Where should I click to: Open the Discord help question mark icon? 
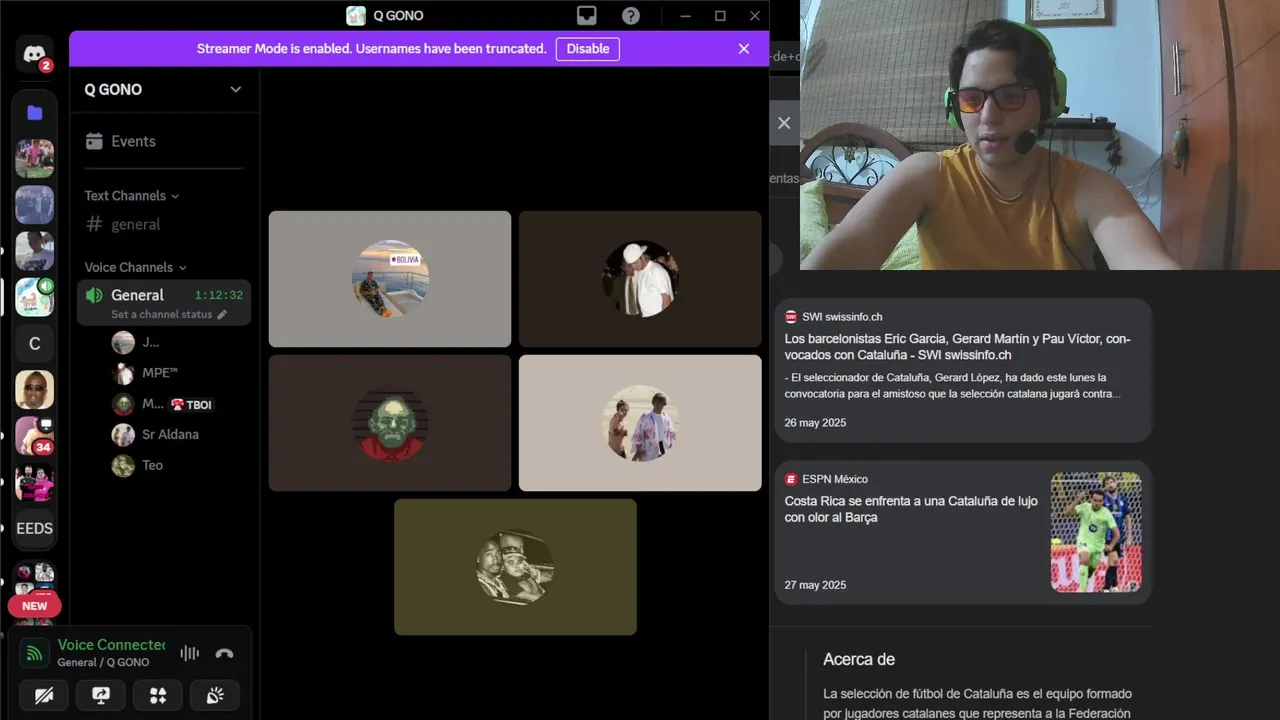click(x=631, y=16)
